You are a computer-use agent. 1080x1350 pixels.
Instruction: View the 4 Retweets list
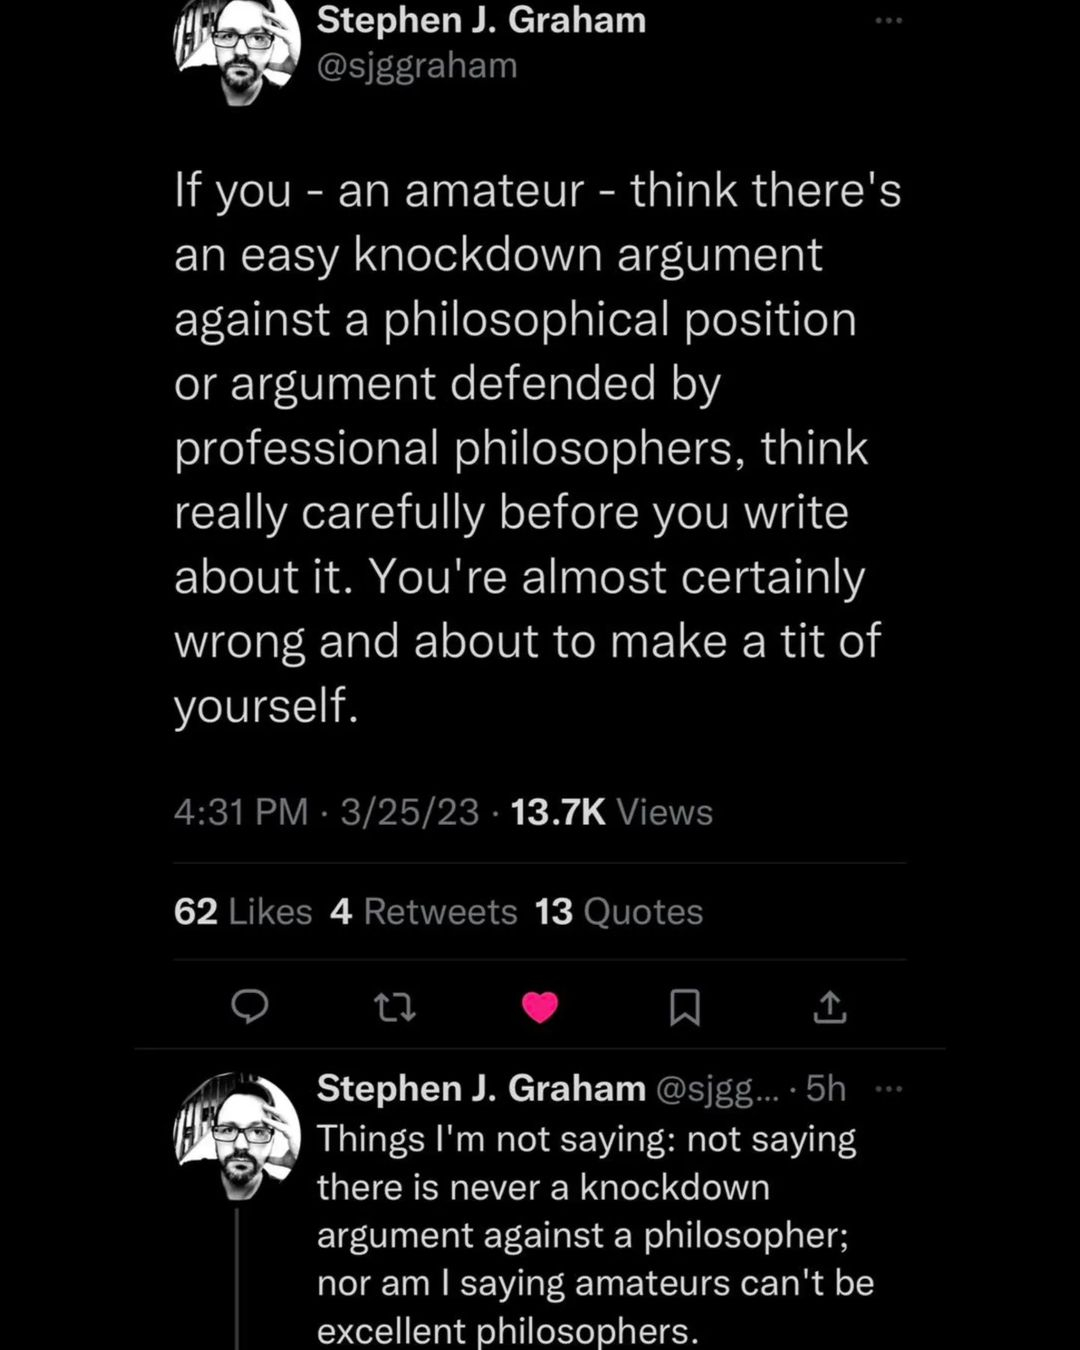click(x=424, y=911)
